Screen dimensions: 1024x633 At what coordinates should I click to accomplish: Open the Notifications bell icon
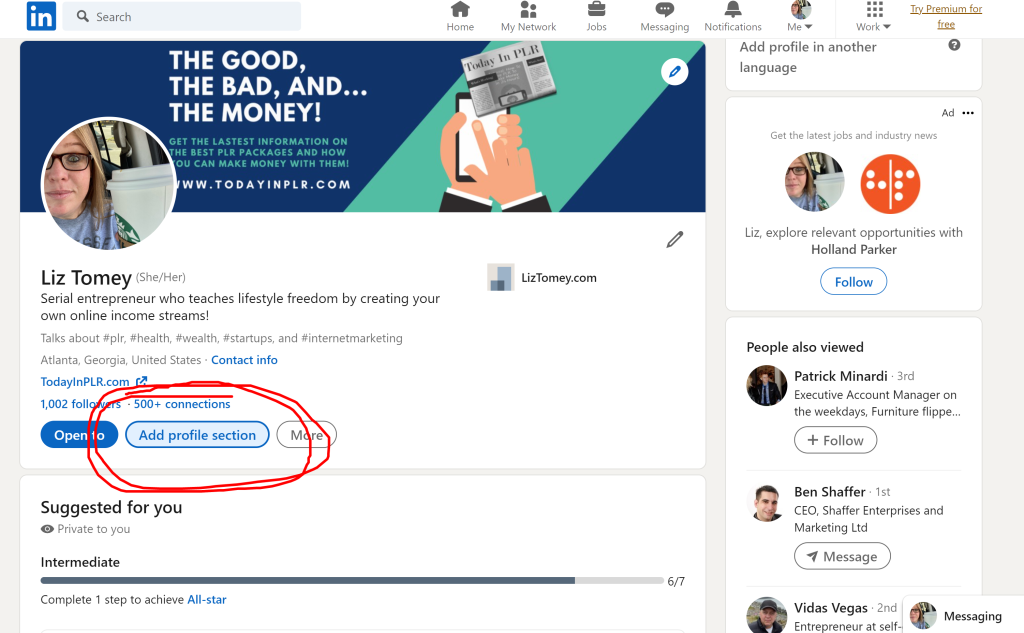coord(733,10)
